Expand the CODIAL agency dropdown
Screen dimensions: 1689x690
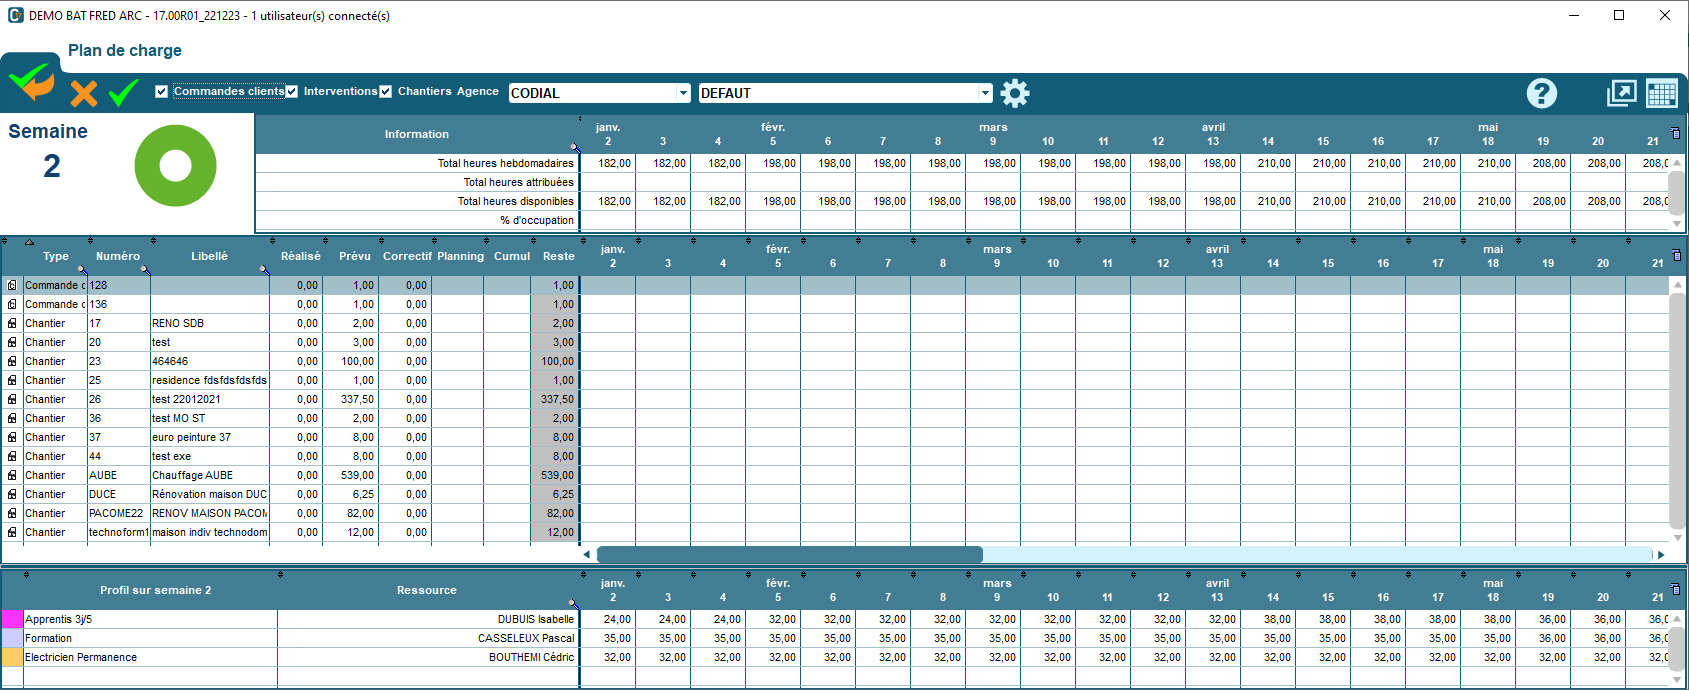(x=683, y=93)
